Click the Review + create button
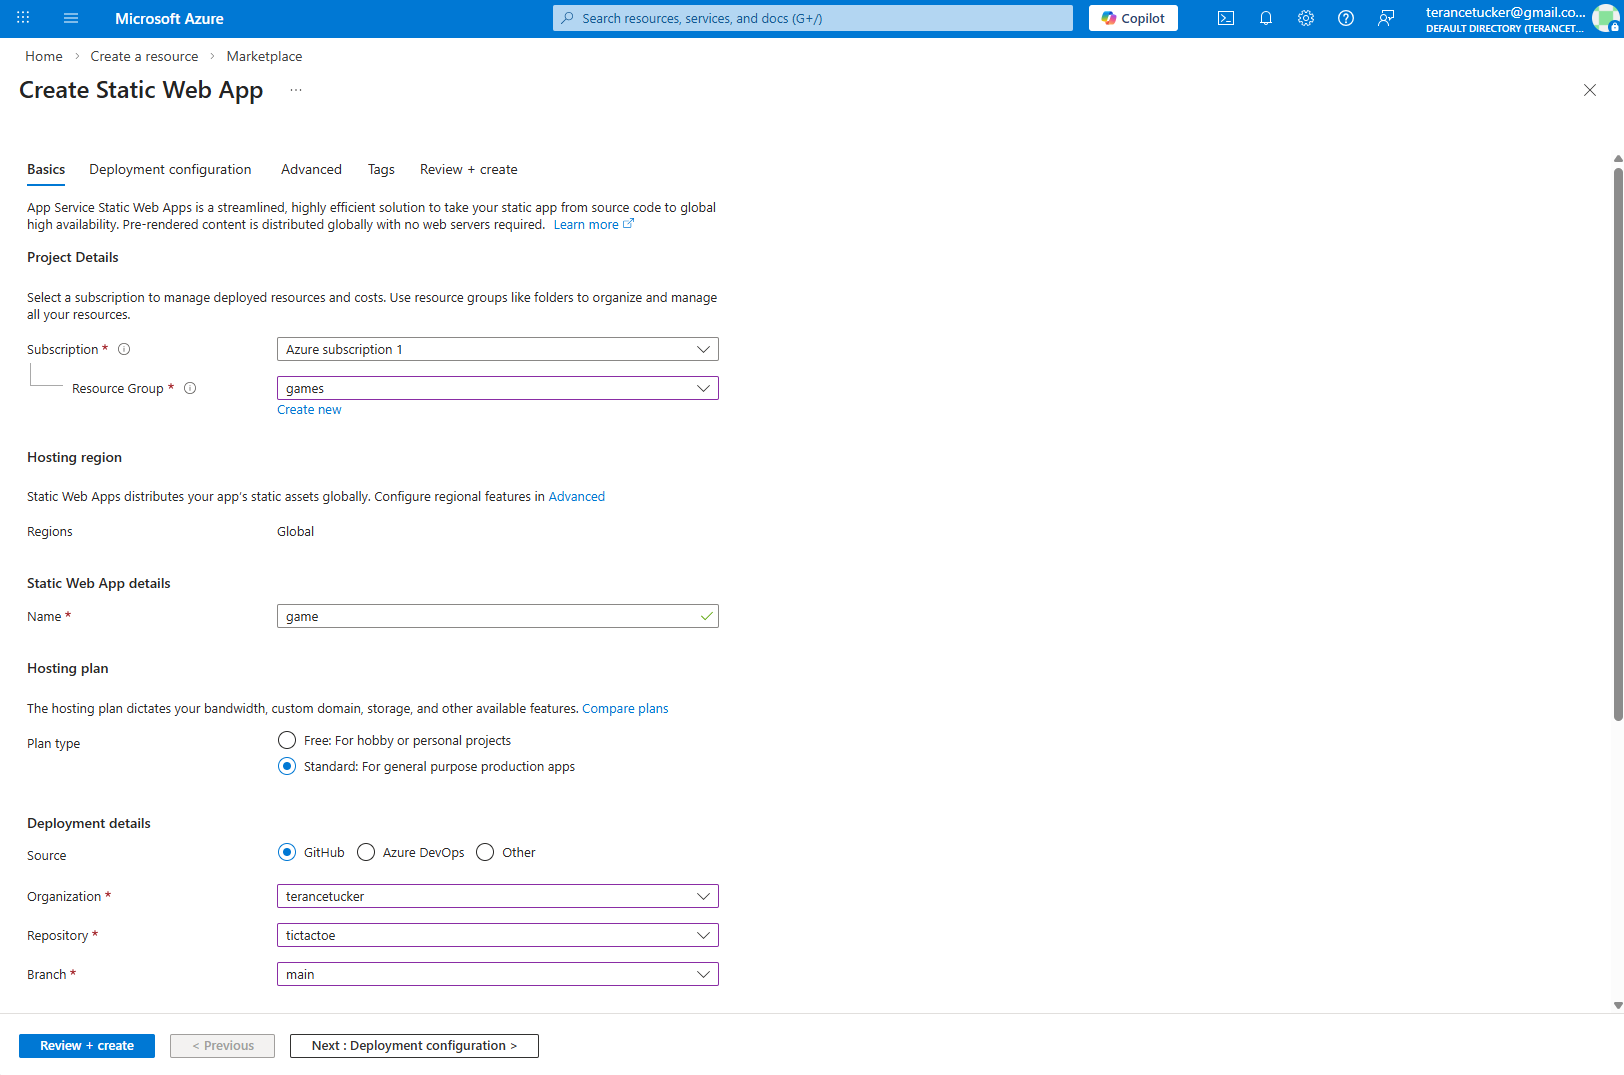This screenshot has height=1075, width=1624. click(87, 1046)
